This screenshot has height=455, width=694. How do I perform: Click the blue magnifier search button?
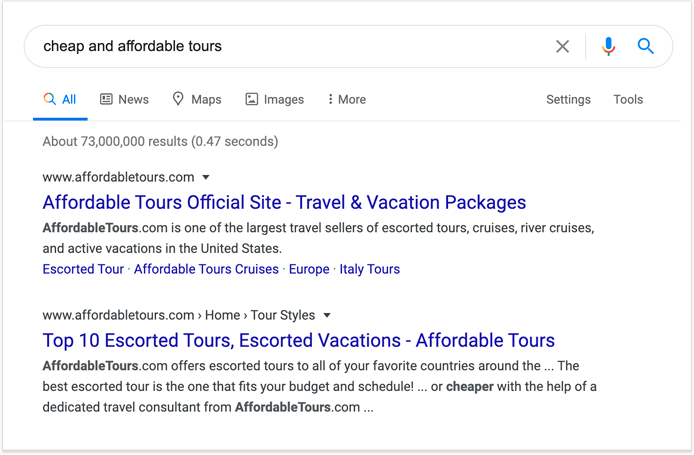(x=645, y=46)
